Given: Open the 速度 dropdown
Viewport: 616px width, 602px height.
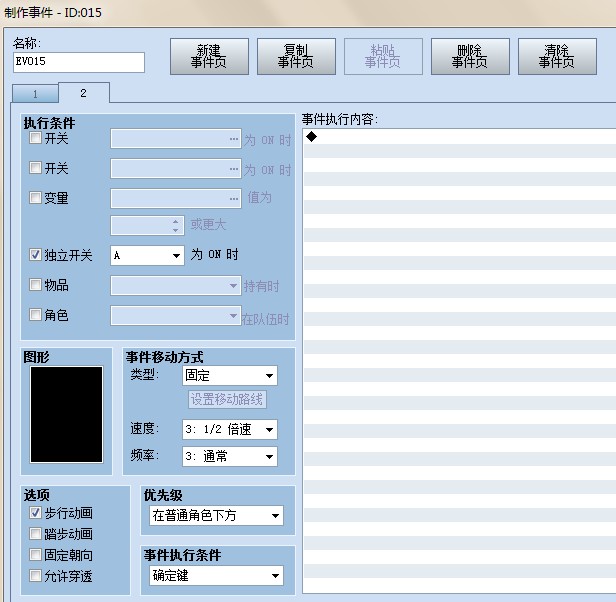Looking at the screenshot, I should click(230, 429).
